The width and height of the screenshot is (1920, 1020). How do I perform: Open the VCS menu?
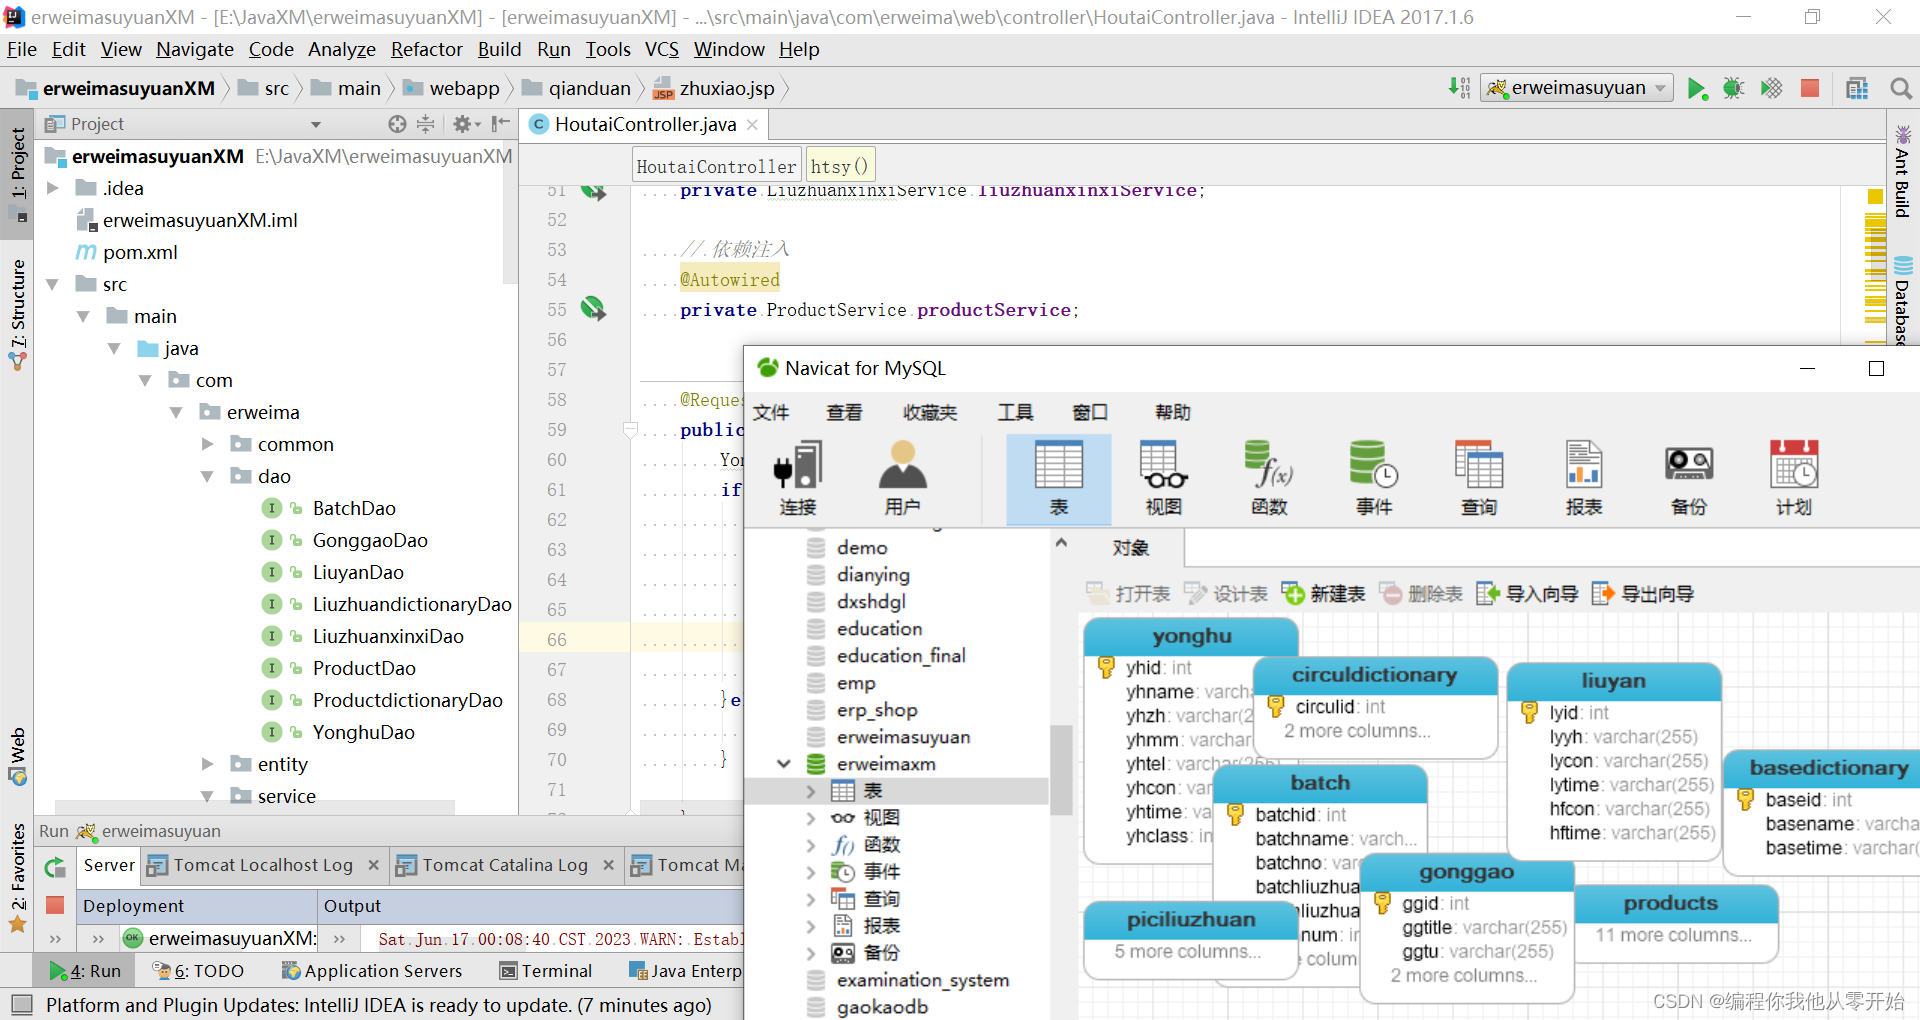[662, 49]
